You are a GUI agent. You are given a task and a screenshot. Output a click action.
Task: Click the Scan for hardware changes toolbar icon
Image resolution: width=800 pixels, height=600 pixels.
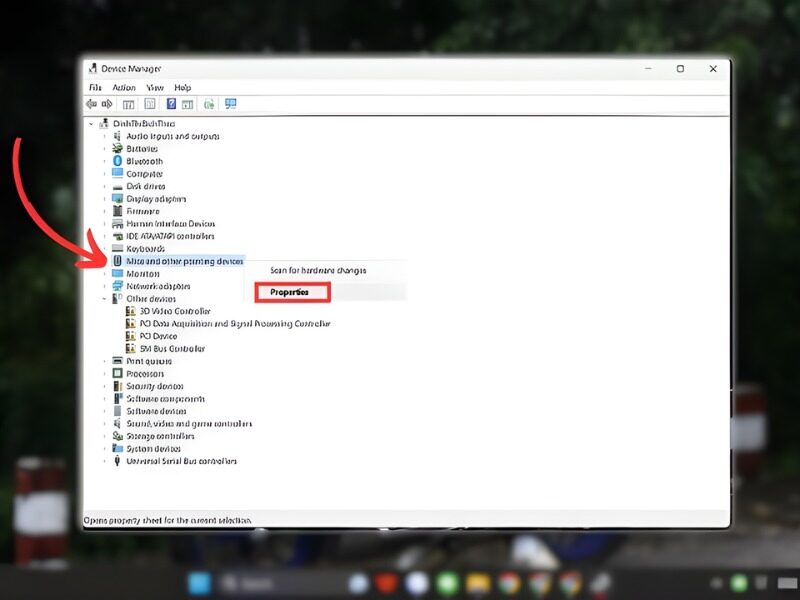click(x=230, y=104)
